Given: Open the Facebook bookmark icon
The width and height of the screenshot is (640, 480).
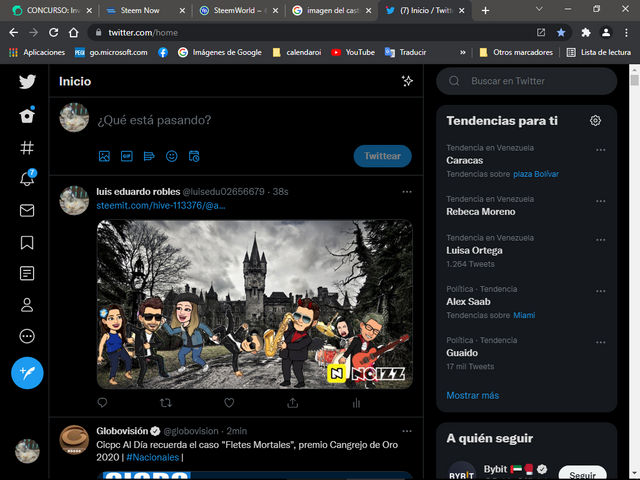Looking at the screenshot, I should 163,52.
